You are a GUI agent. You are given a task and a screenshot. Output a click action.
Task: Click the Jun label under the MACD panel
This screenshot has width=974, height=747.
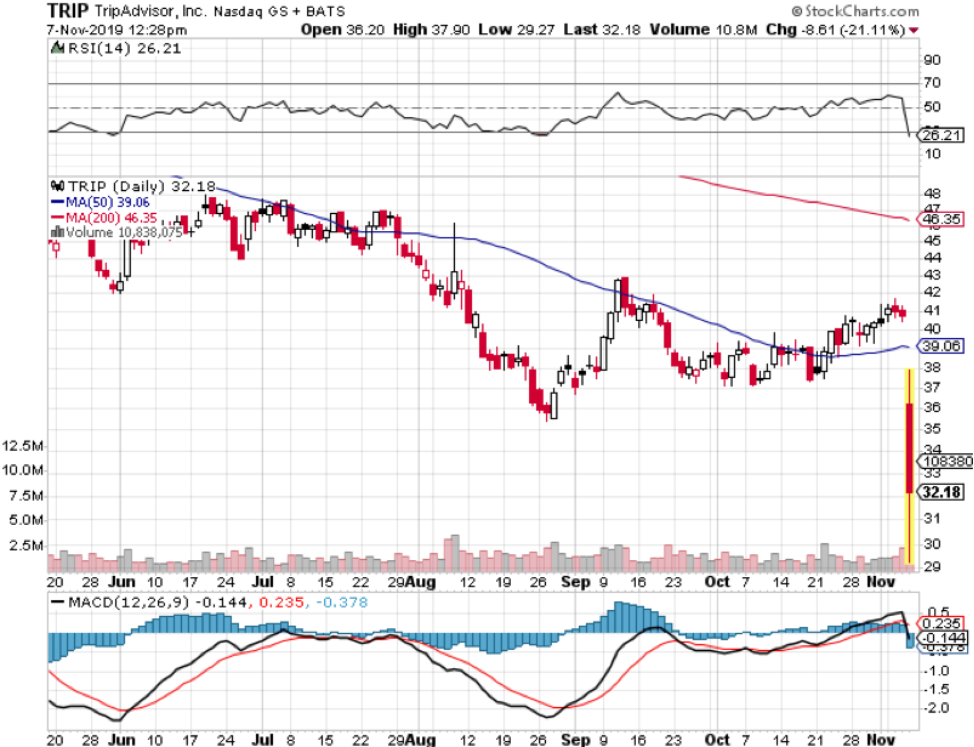click(x=121, y=740)
